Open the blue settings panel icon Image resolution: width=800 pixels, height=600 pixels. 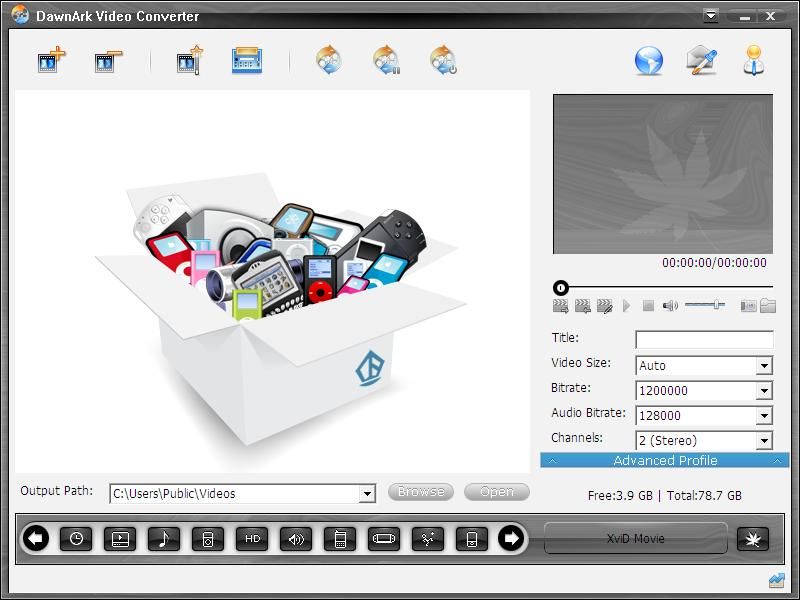tap(247, 61)
